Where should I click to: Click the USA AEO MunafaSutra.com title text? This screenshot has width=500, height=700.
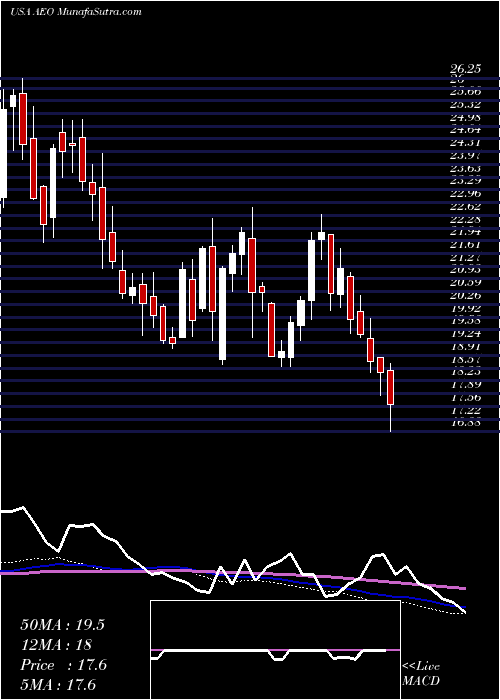click(75, 12)
